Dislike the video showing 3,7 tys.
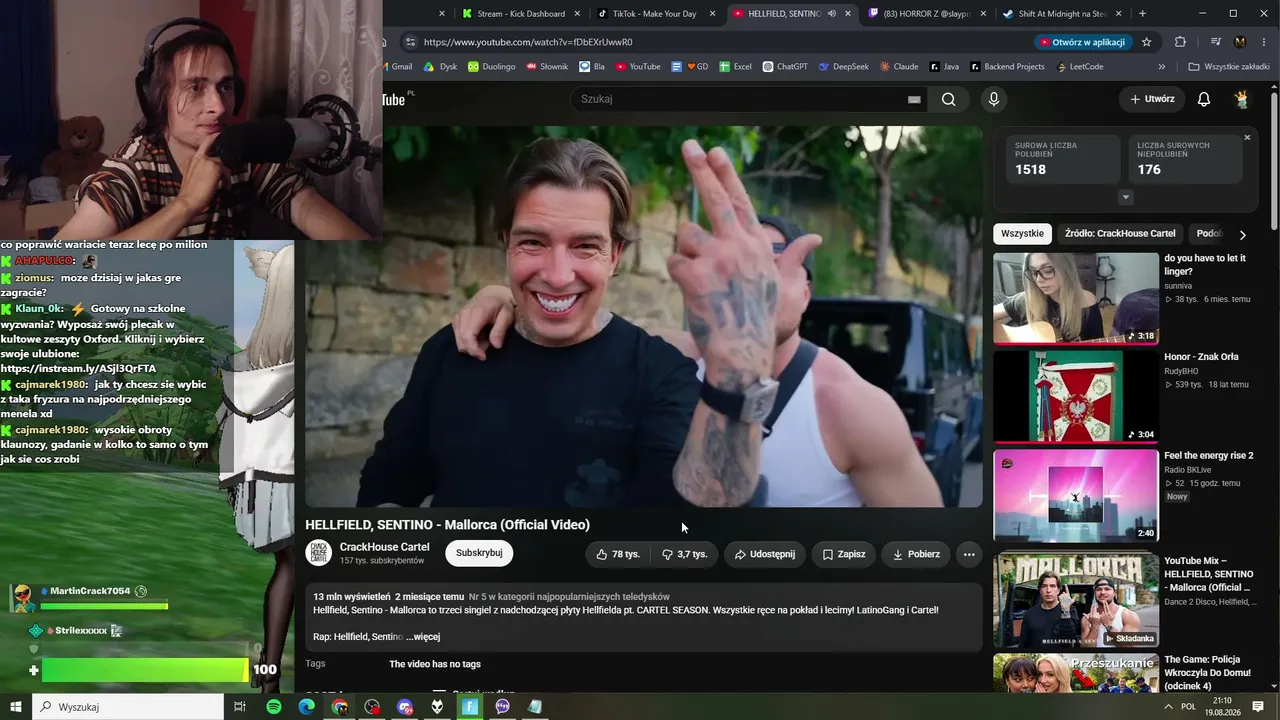The width and height of the screenshot is (1280, 720). coord(685,554)
